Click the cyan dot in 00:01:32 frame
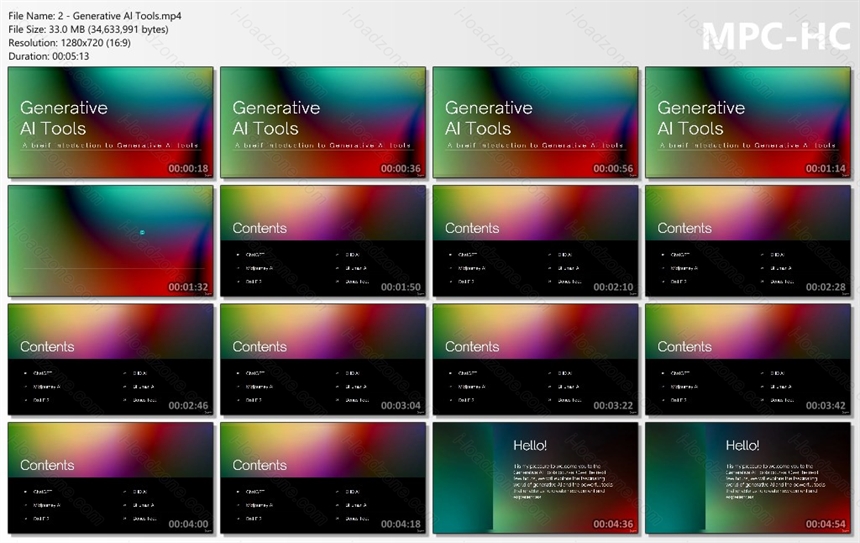This screenshot has width=860, height=543. click(142, 233)
